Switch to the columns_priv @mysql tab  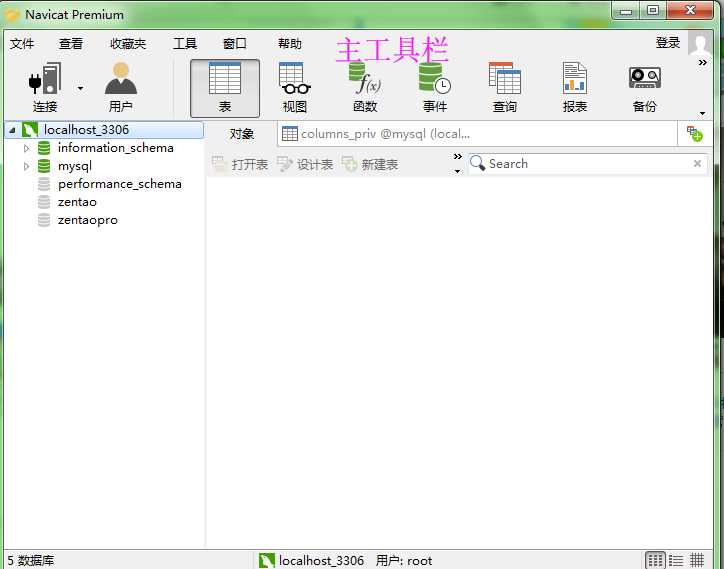477,134
